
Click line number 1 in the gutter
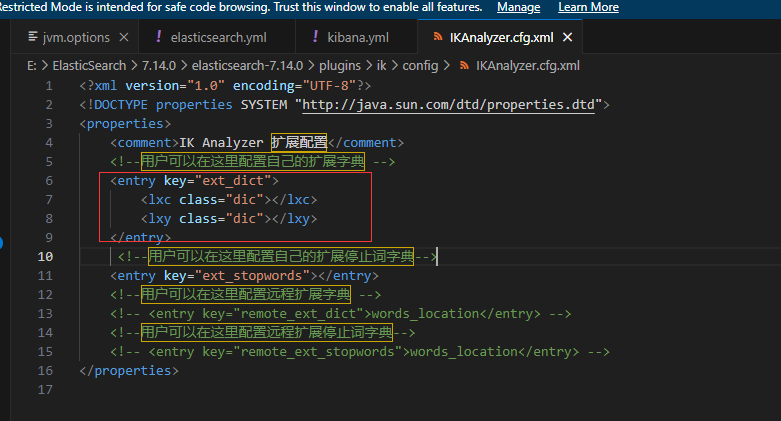49,86
